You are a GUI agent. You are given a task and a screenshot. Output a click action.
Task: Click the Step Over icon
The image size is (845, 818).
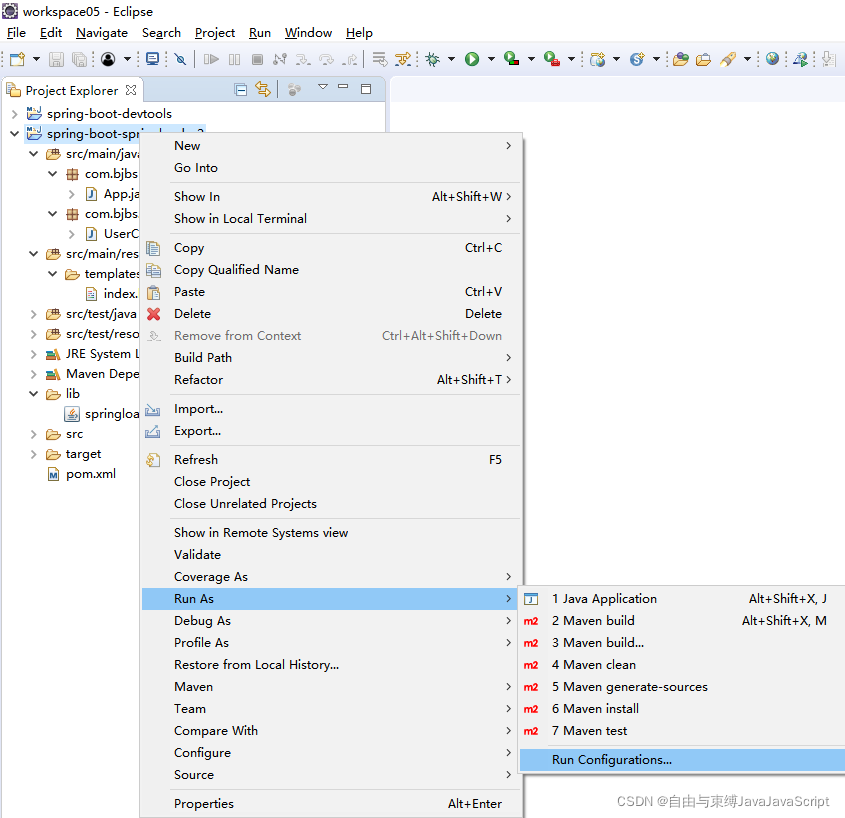pos(326,59)
